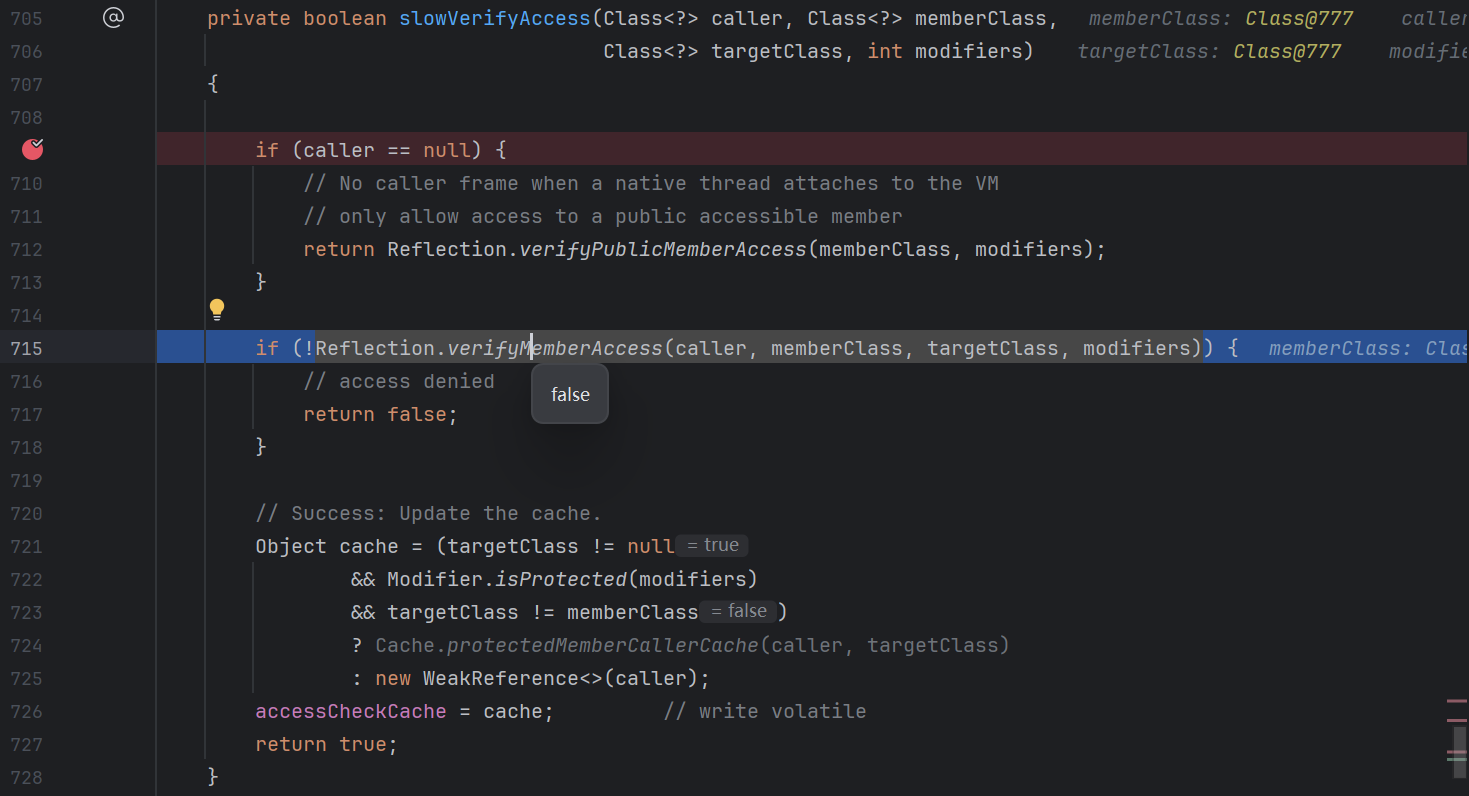Toggle a breakpoint at line number 727

(26, 745)
